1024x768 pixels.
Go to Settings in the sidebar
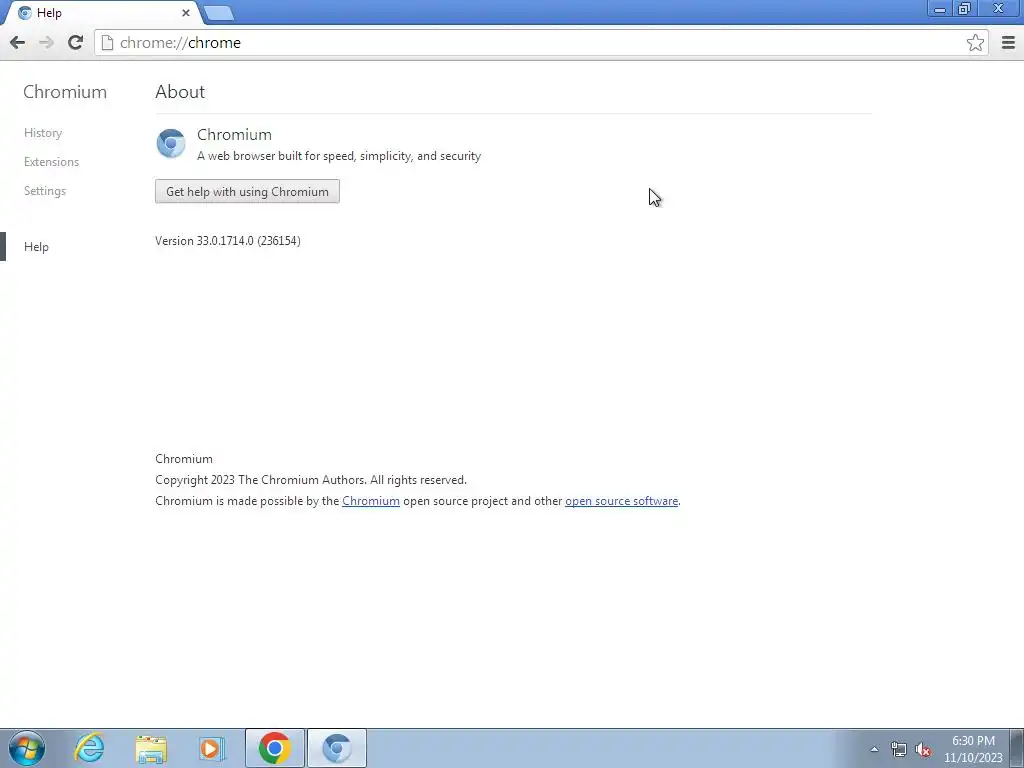click(x=45, y=191)
